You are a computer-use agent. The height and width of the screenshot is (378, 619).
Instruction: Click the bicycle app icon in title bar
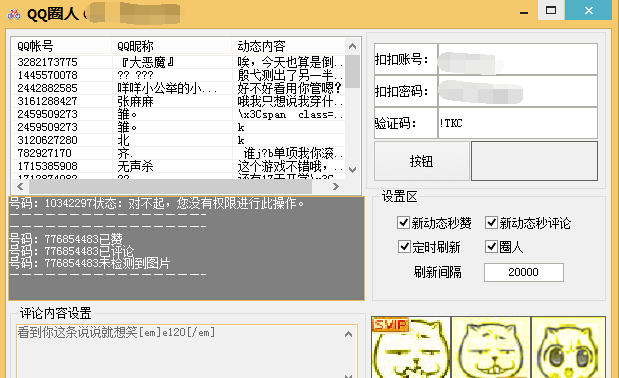[14, 15]
